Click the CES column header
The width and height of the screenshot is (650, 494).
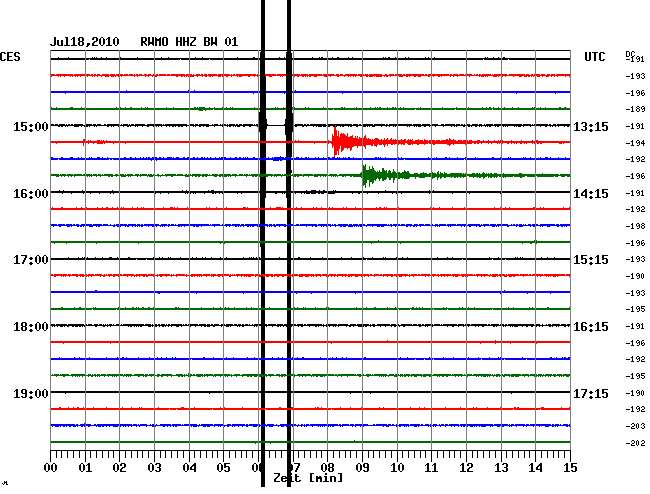point(10,57)
